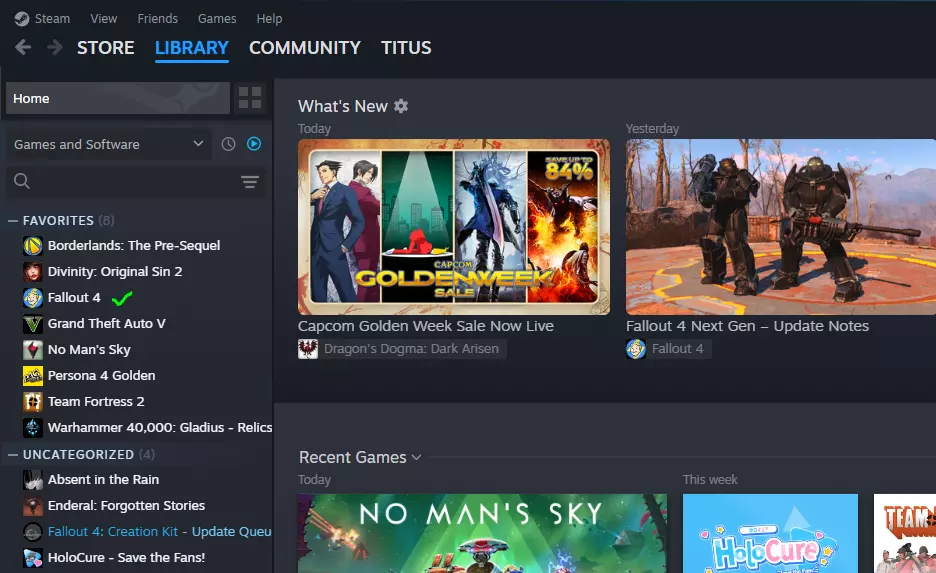Open the Help menu
Image resolution: width=936 pixels, height=573 pixels.
[x=269, y=19]
